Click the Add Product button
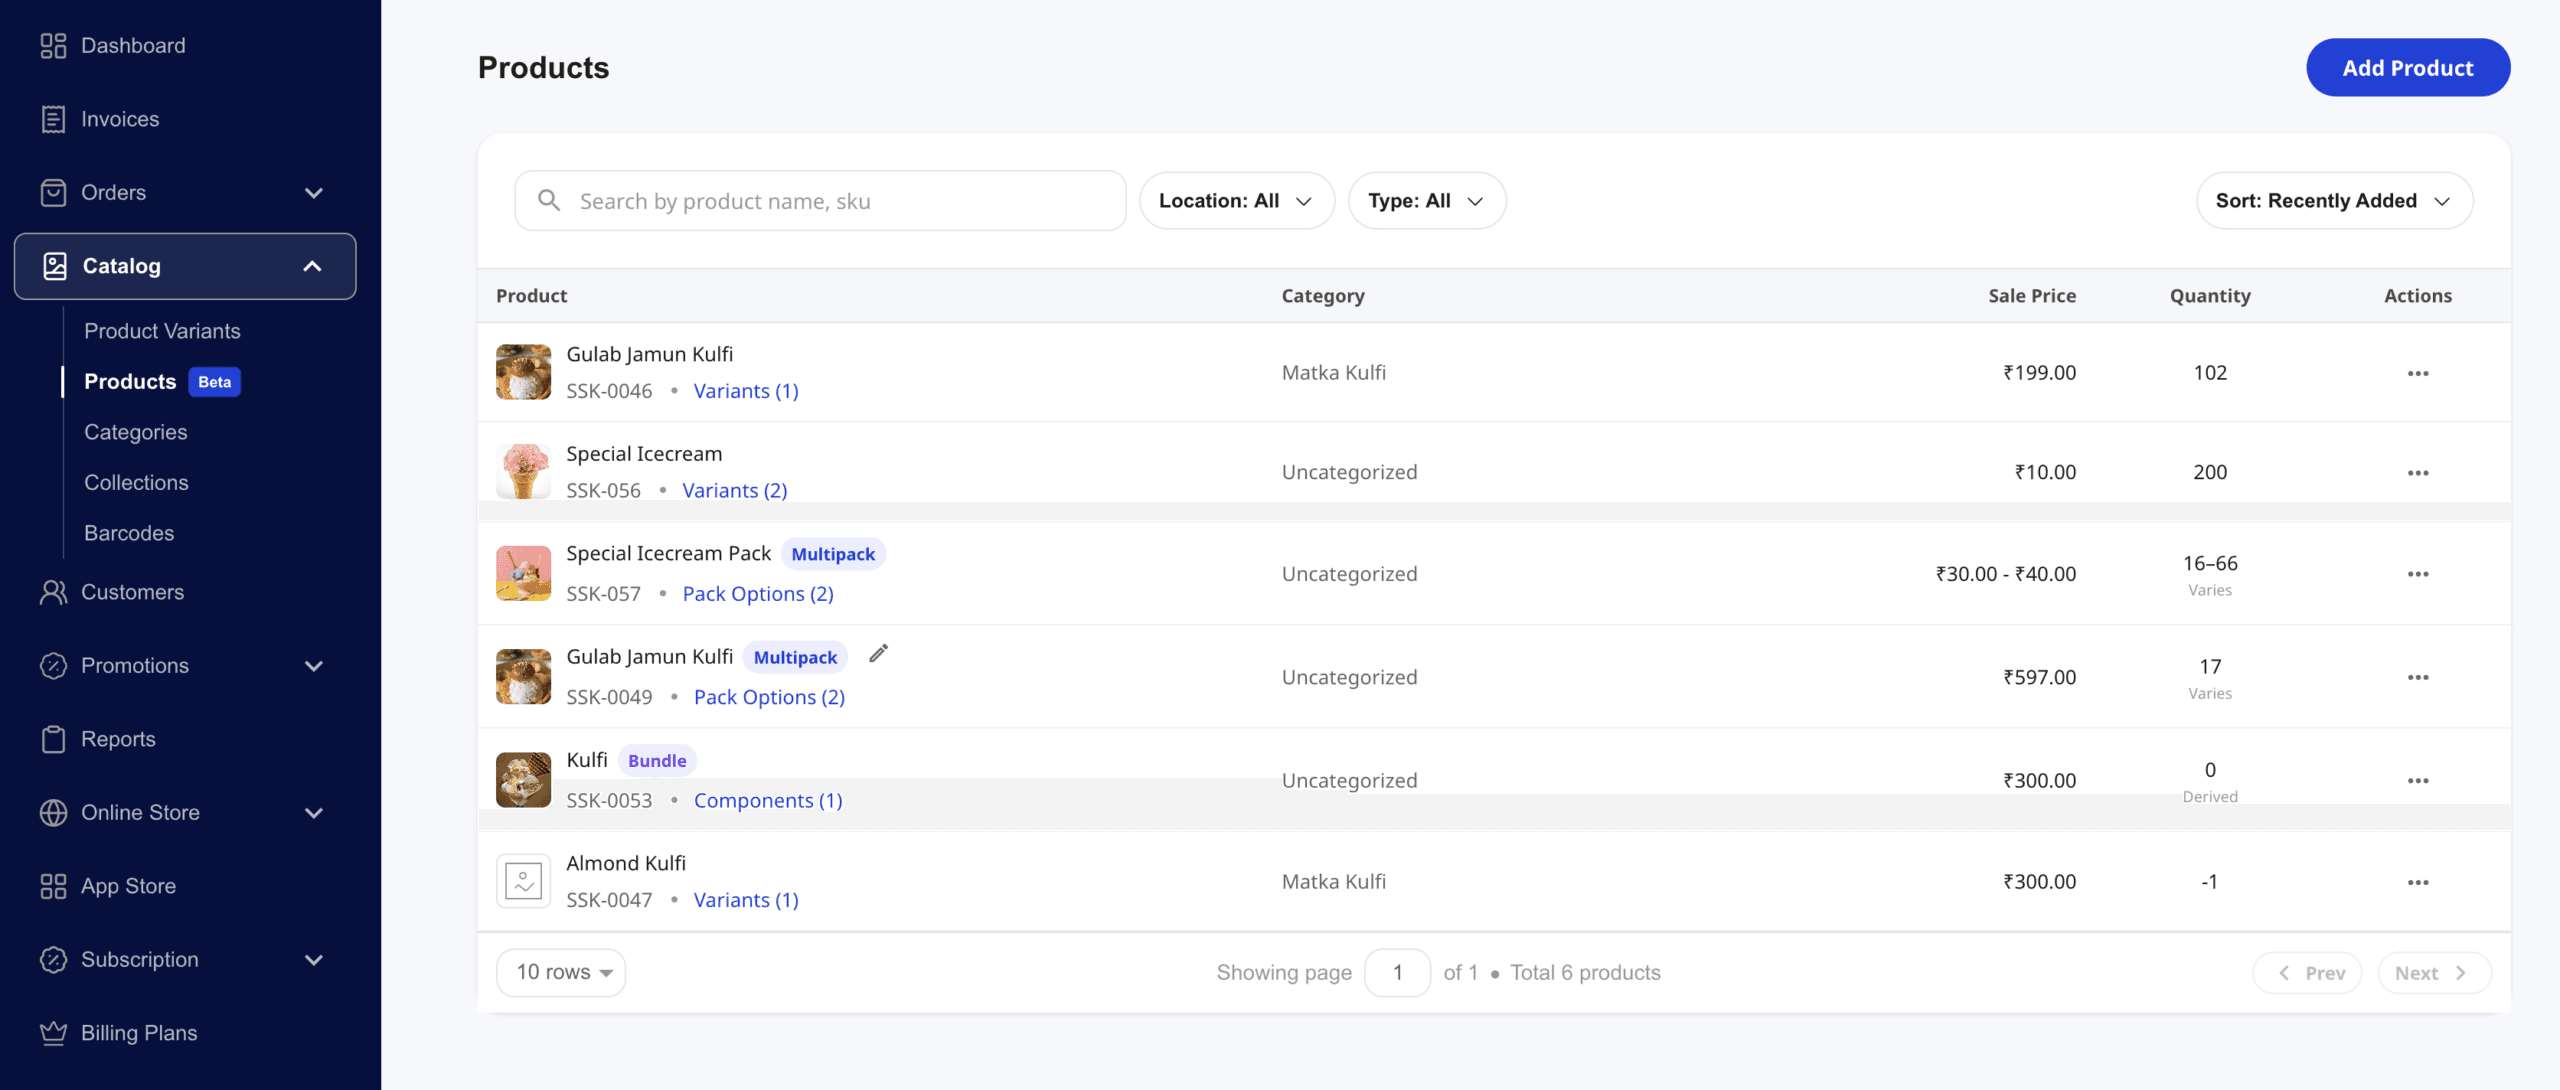 click(x=2408, y=68)
